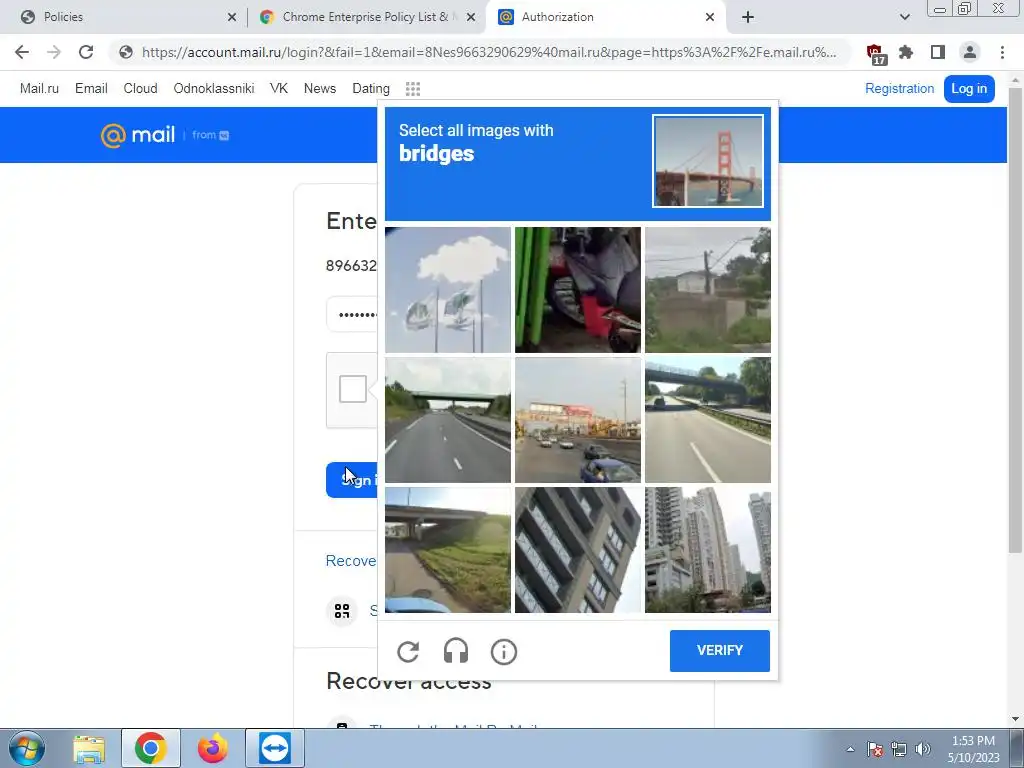Screen dimensions: 1024x768
Task: Select the captcha tile with footbridge over curved road
Action: 708,420
